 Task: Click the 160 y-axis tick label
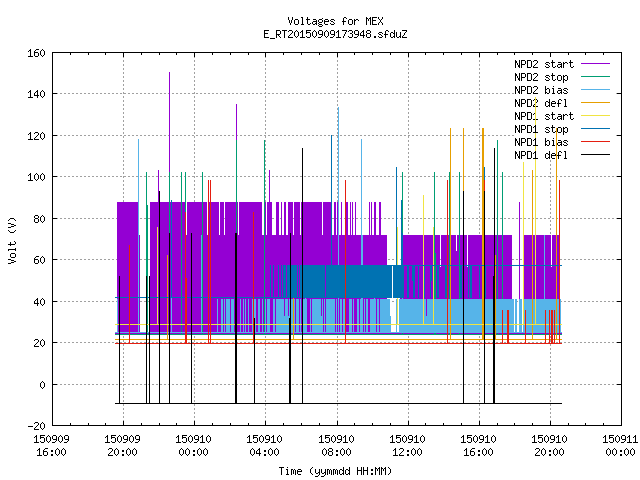click(36, 53)
